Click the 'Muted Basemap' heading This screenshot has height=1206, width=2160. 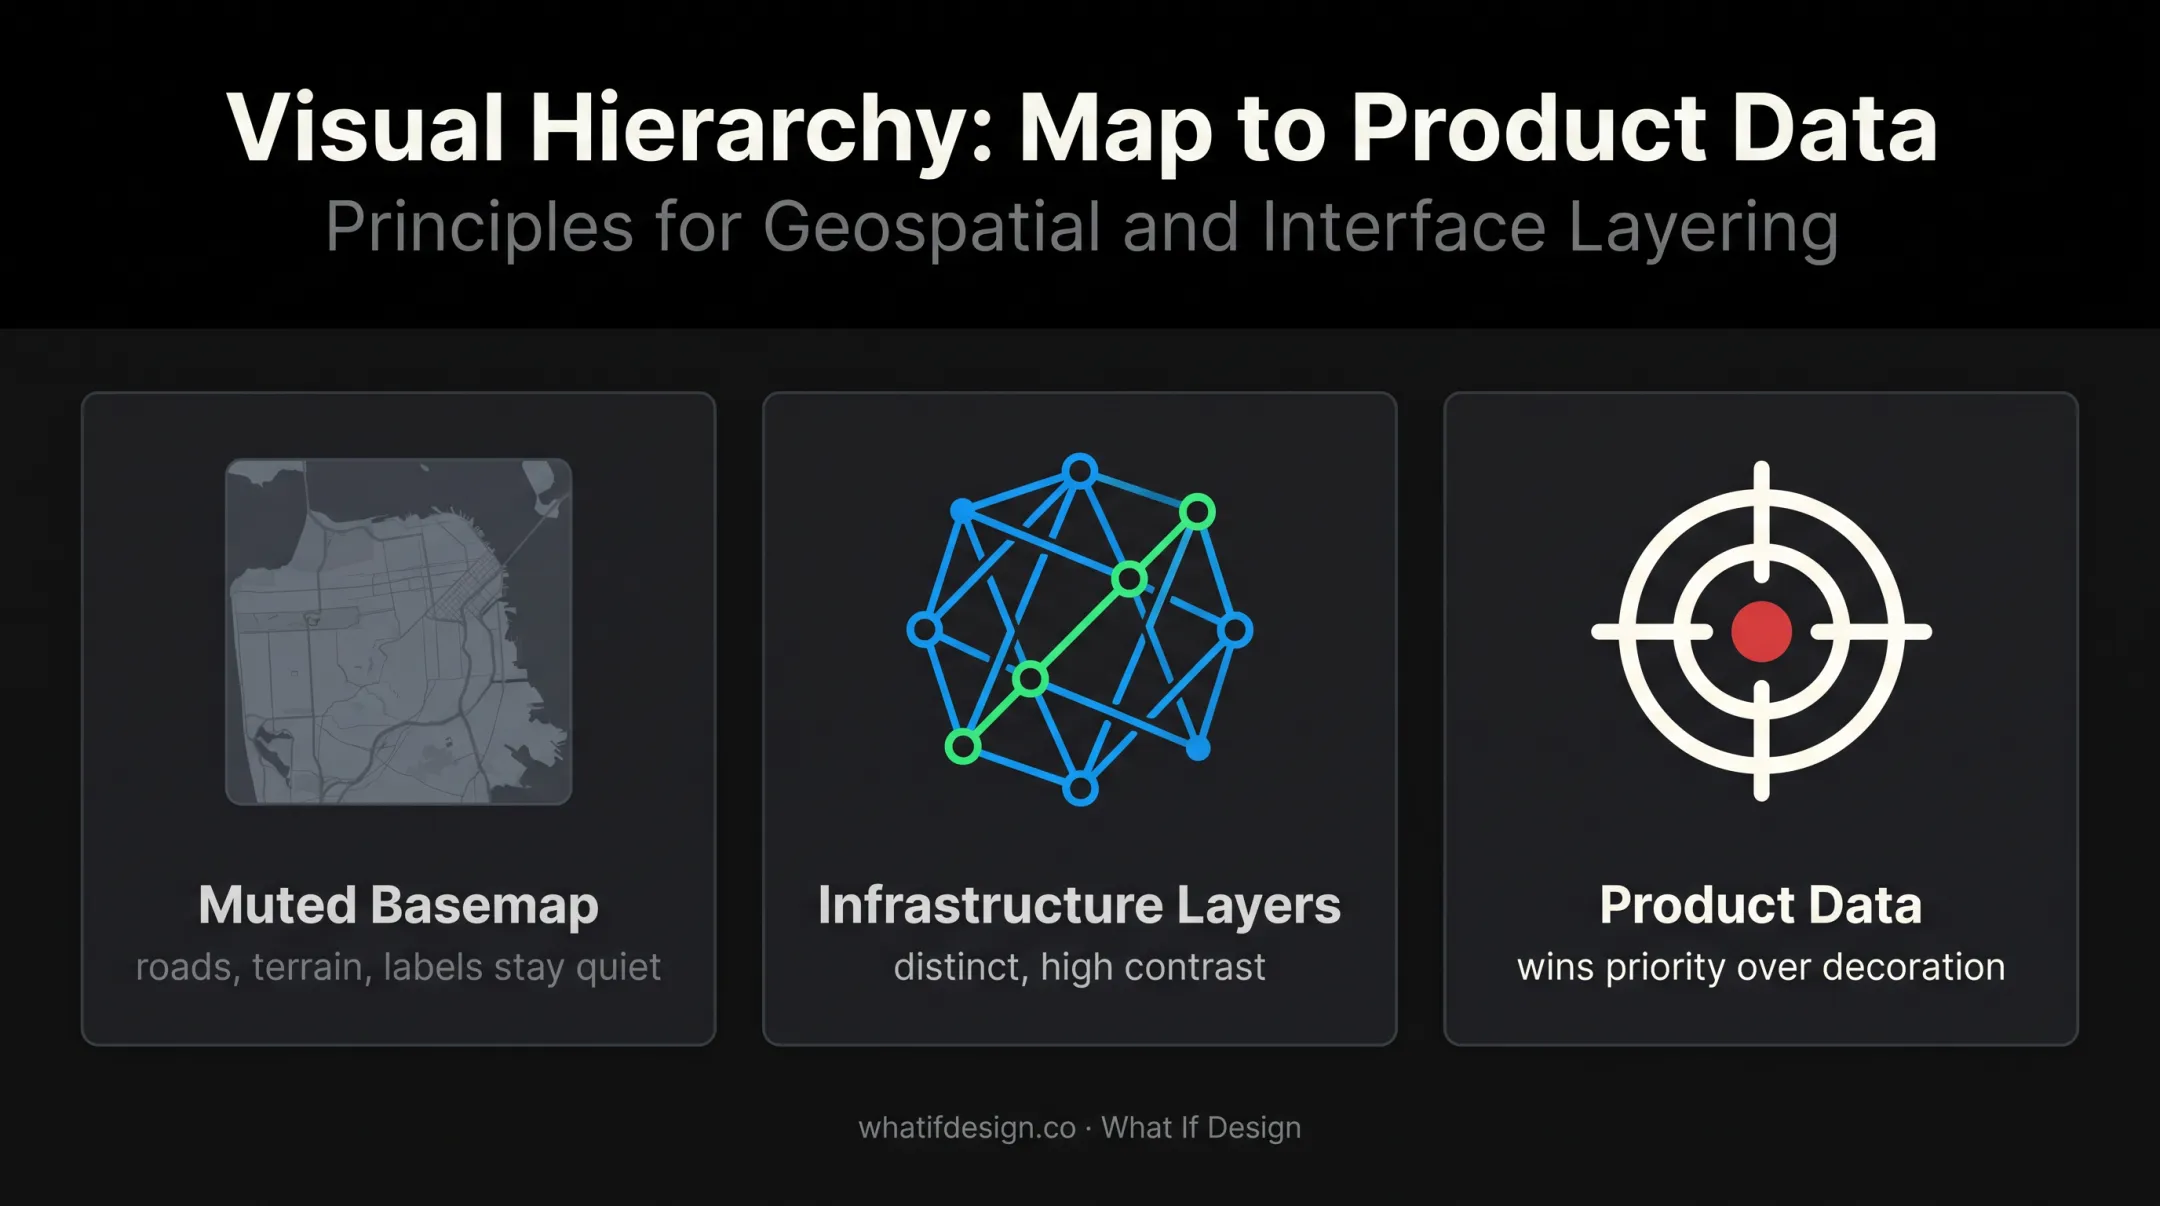tap(399, 905)
